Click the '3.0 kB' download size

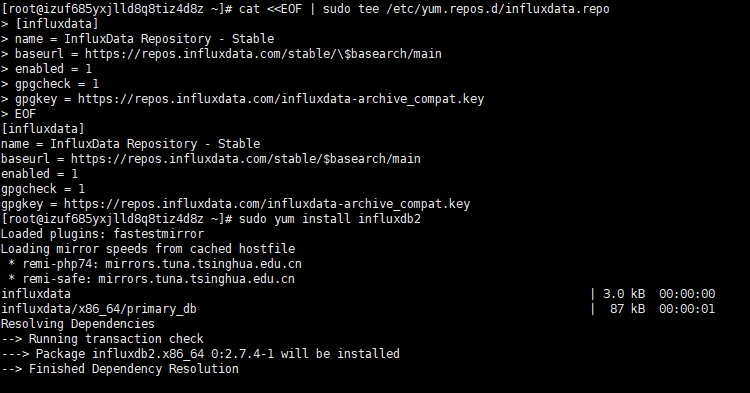624,294
